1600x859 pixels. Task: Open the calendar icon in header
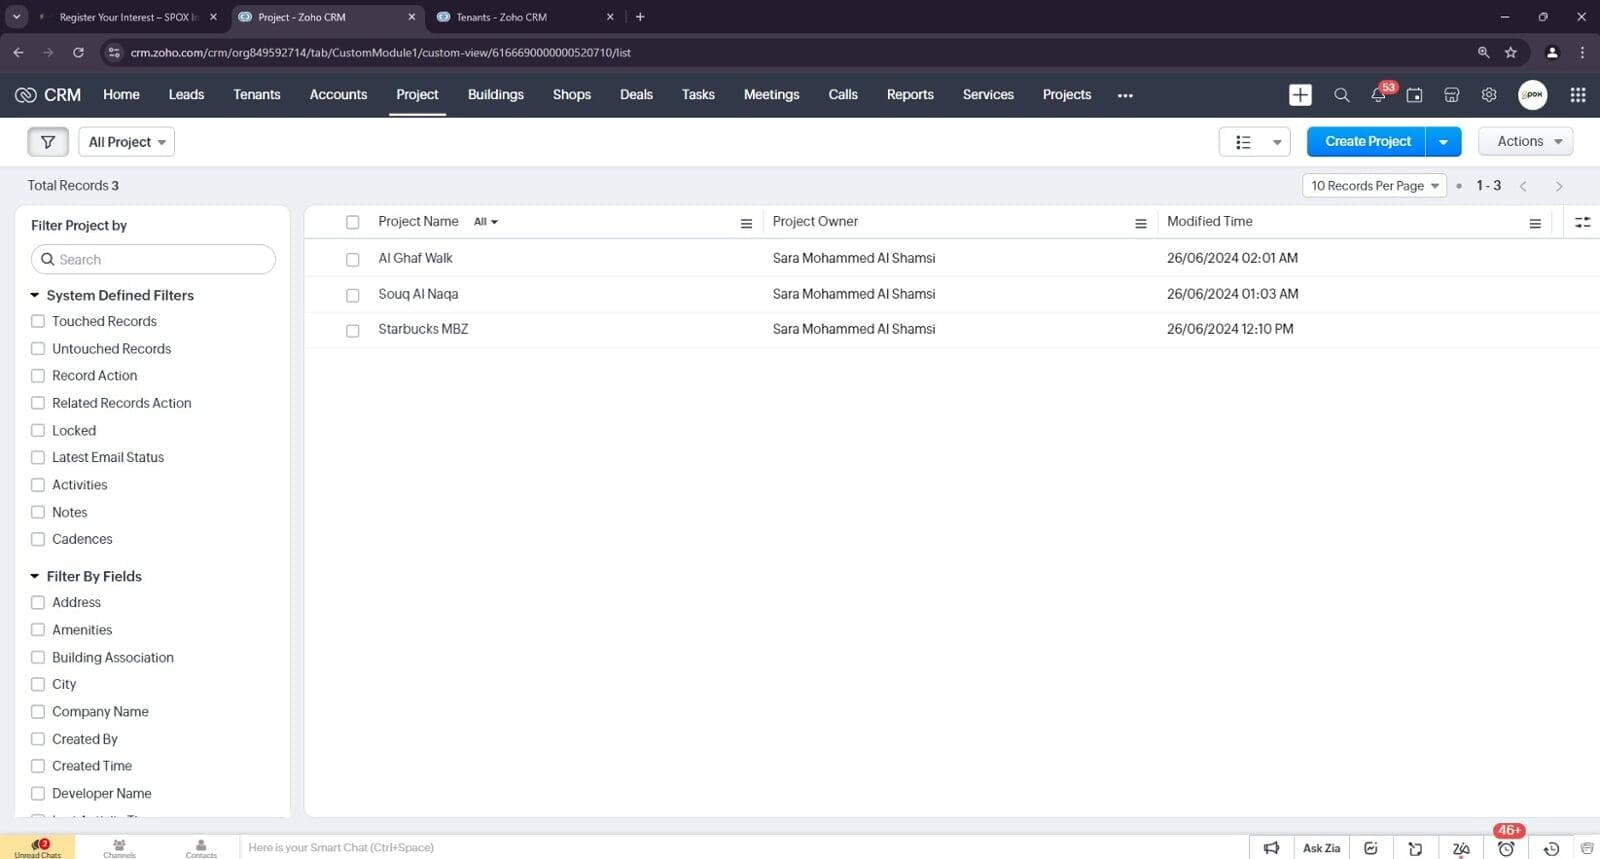point(1414,95)
